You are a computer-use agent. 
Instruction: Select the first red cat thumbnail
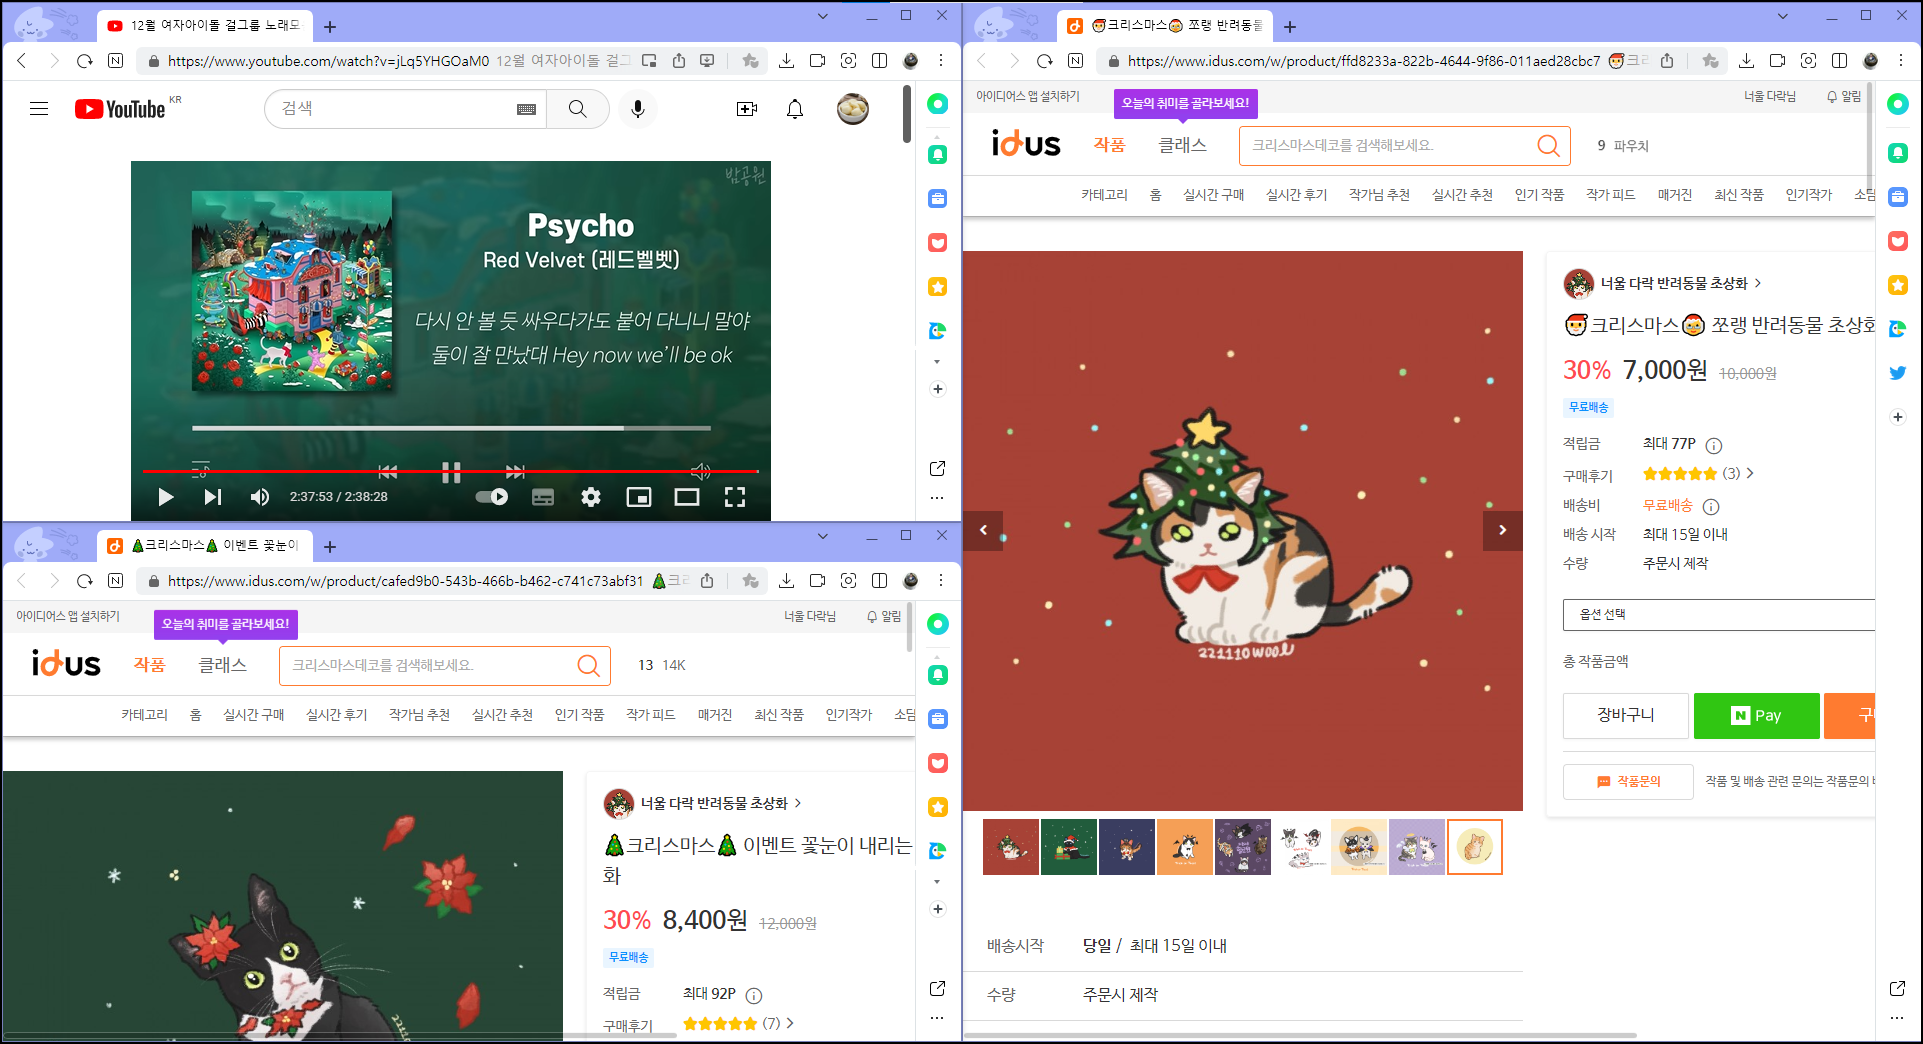(1011, 847)
